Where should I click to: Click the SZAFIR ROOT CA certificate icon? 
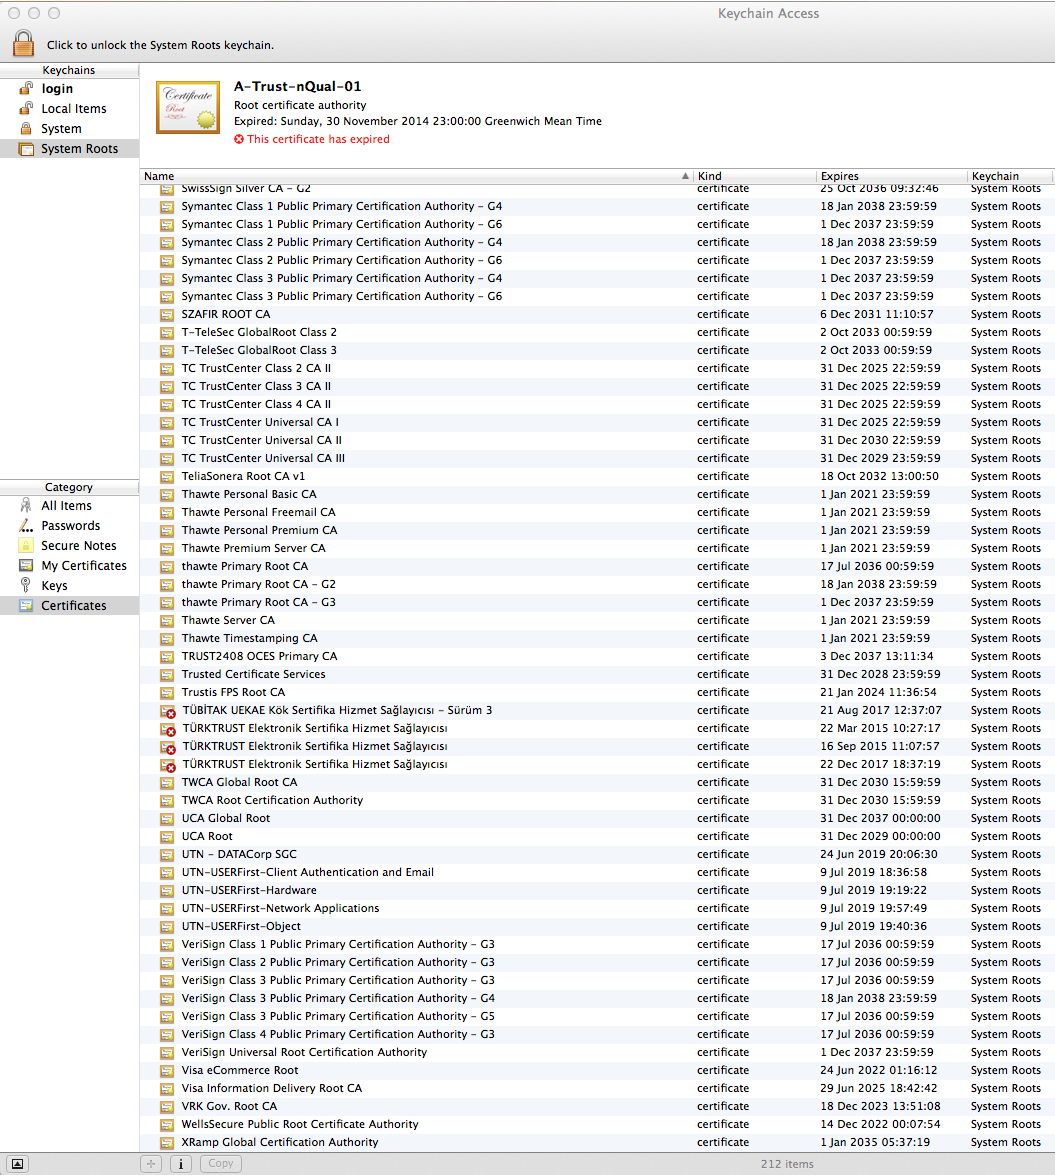pyautogui.click(x=167, y=315)
